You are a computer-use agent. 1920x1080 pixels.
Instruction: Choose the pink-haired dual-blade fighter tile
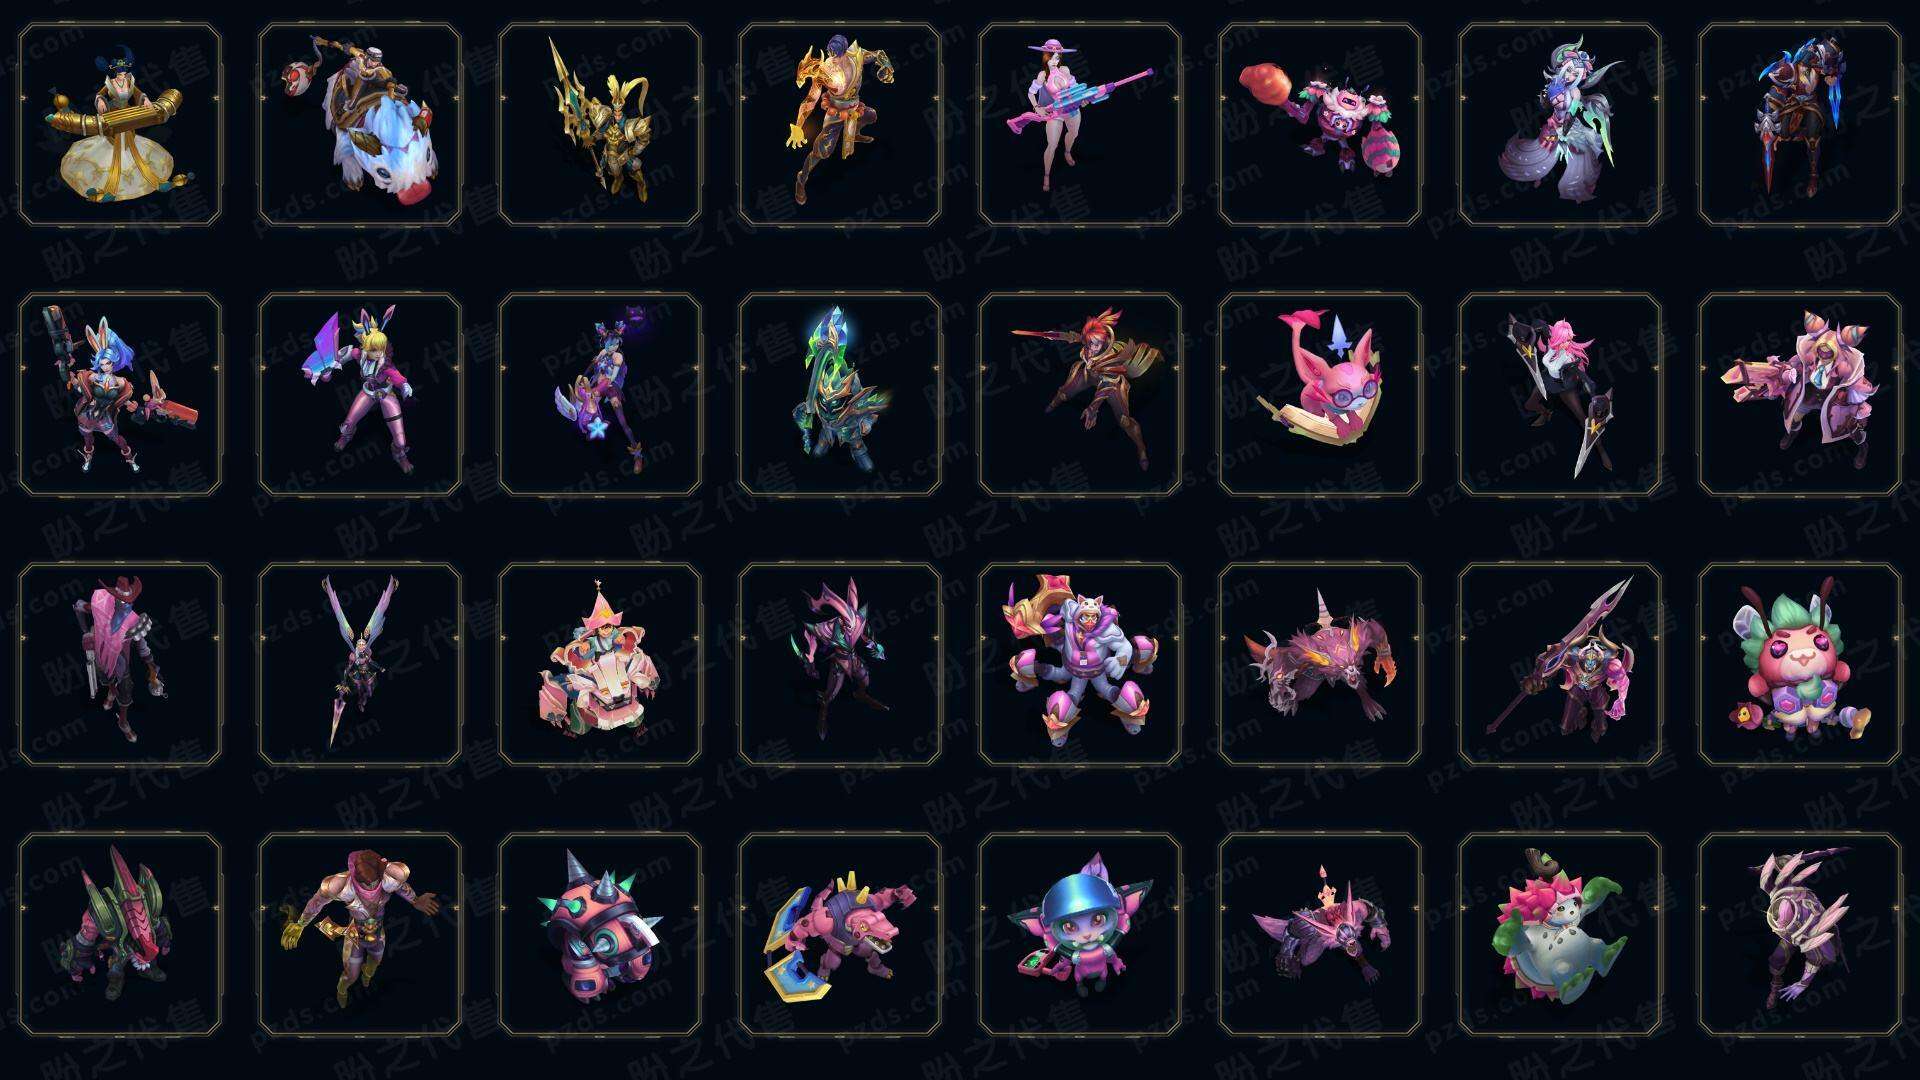(1560, 394)
